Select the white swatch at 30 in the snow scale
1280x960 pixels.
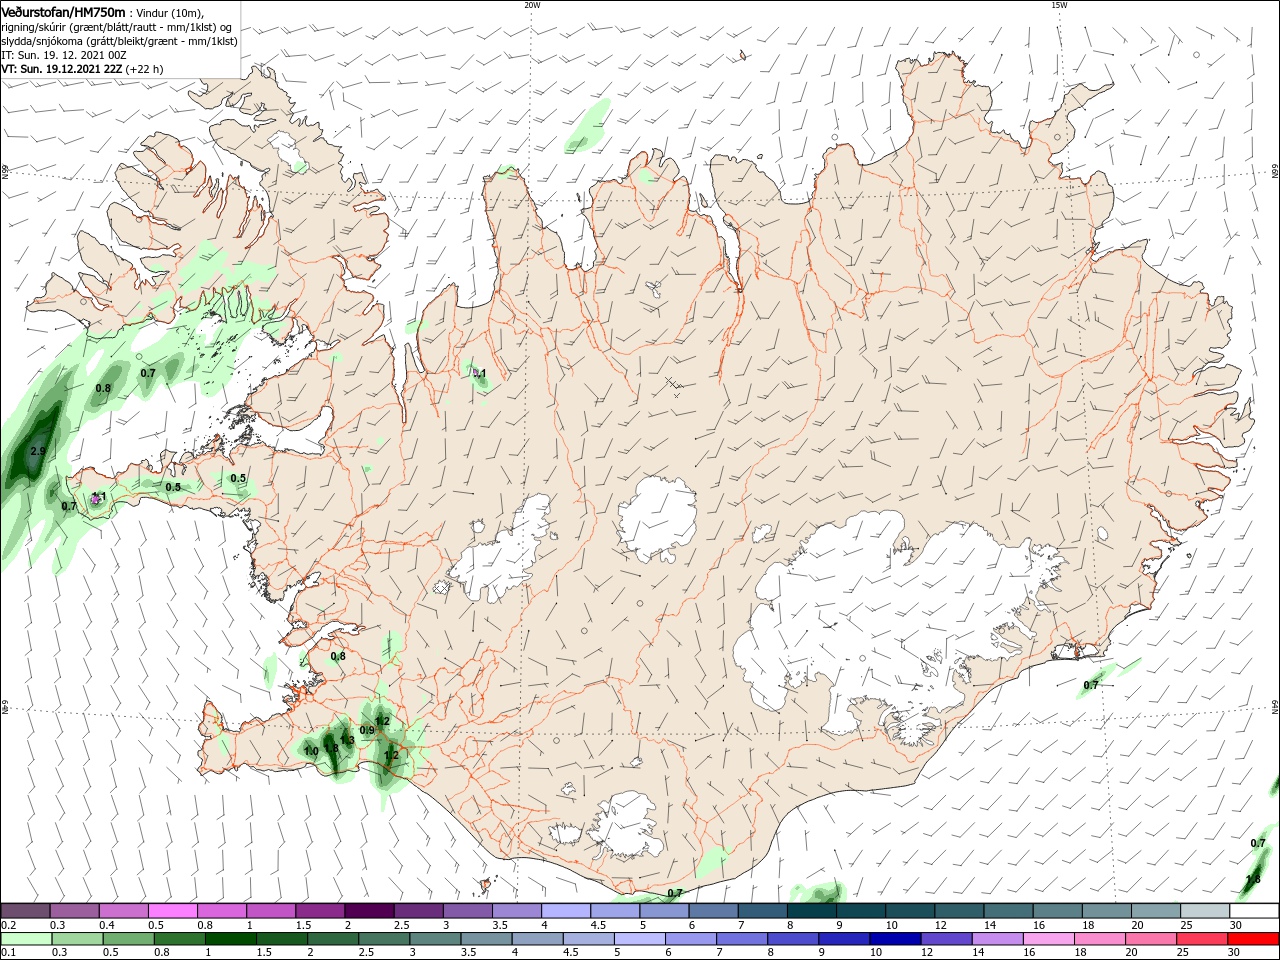[x=1254, y=911]
